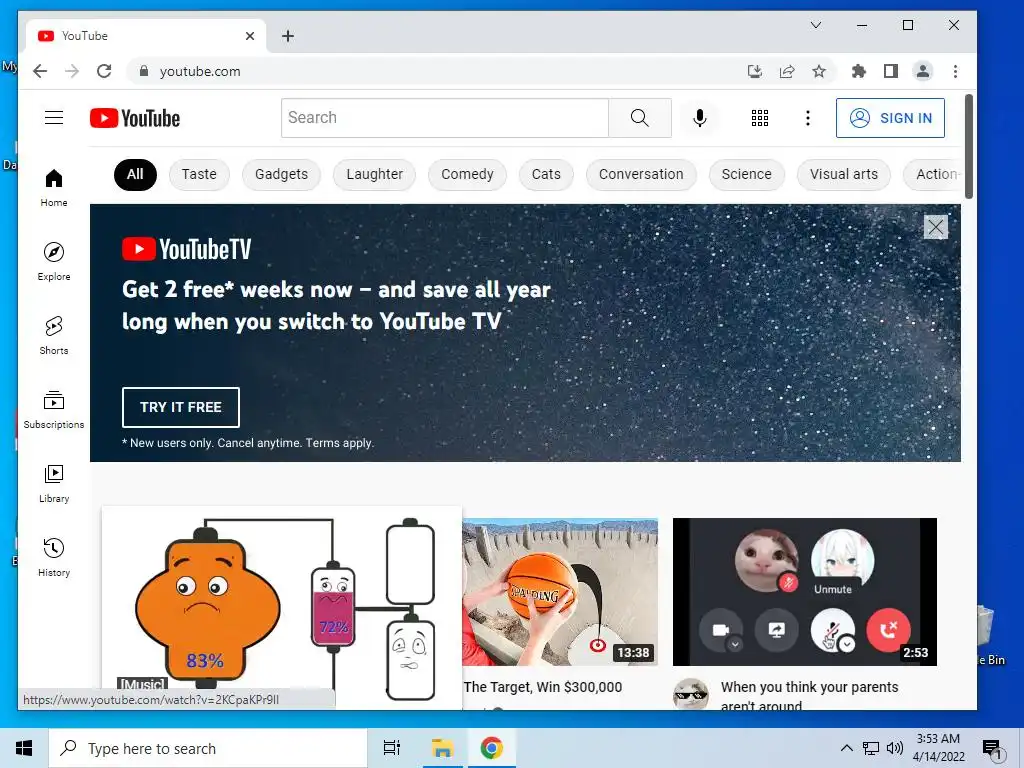Start voice search with microphone icon
Viewport: 1024px width, 768px height.
tap(699, 118)
